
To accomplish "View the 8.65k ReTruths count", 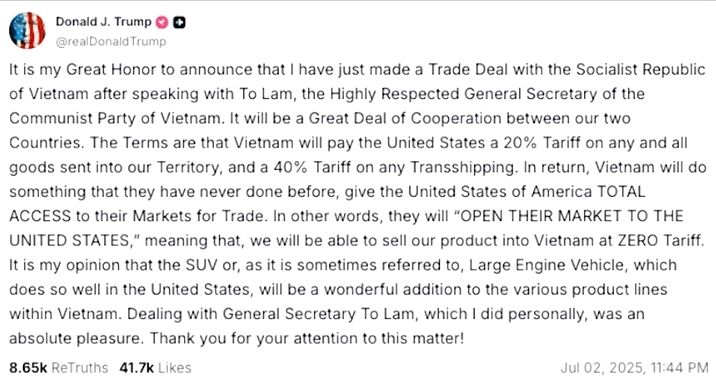I will click(28, 368).
